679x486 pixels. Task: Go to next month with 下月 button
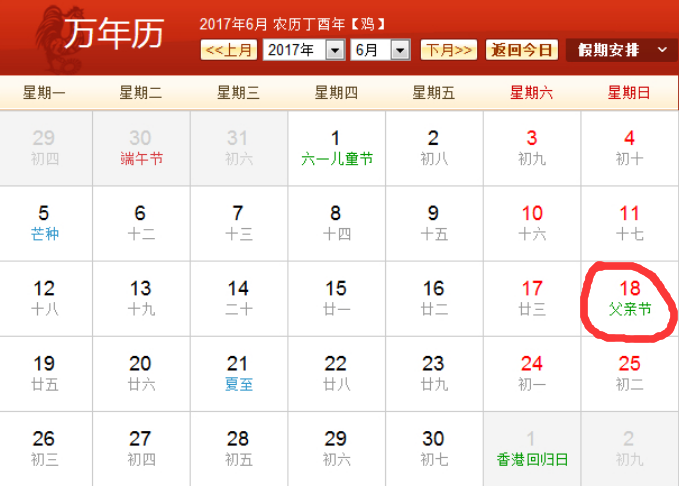pyautogui.click(x=449, y=50)
